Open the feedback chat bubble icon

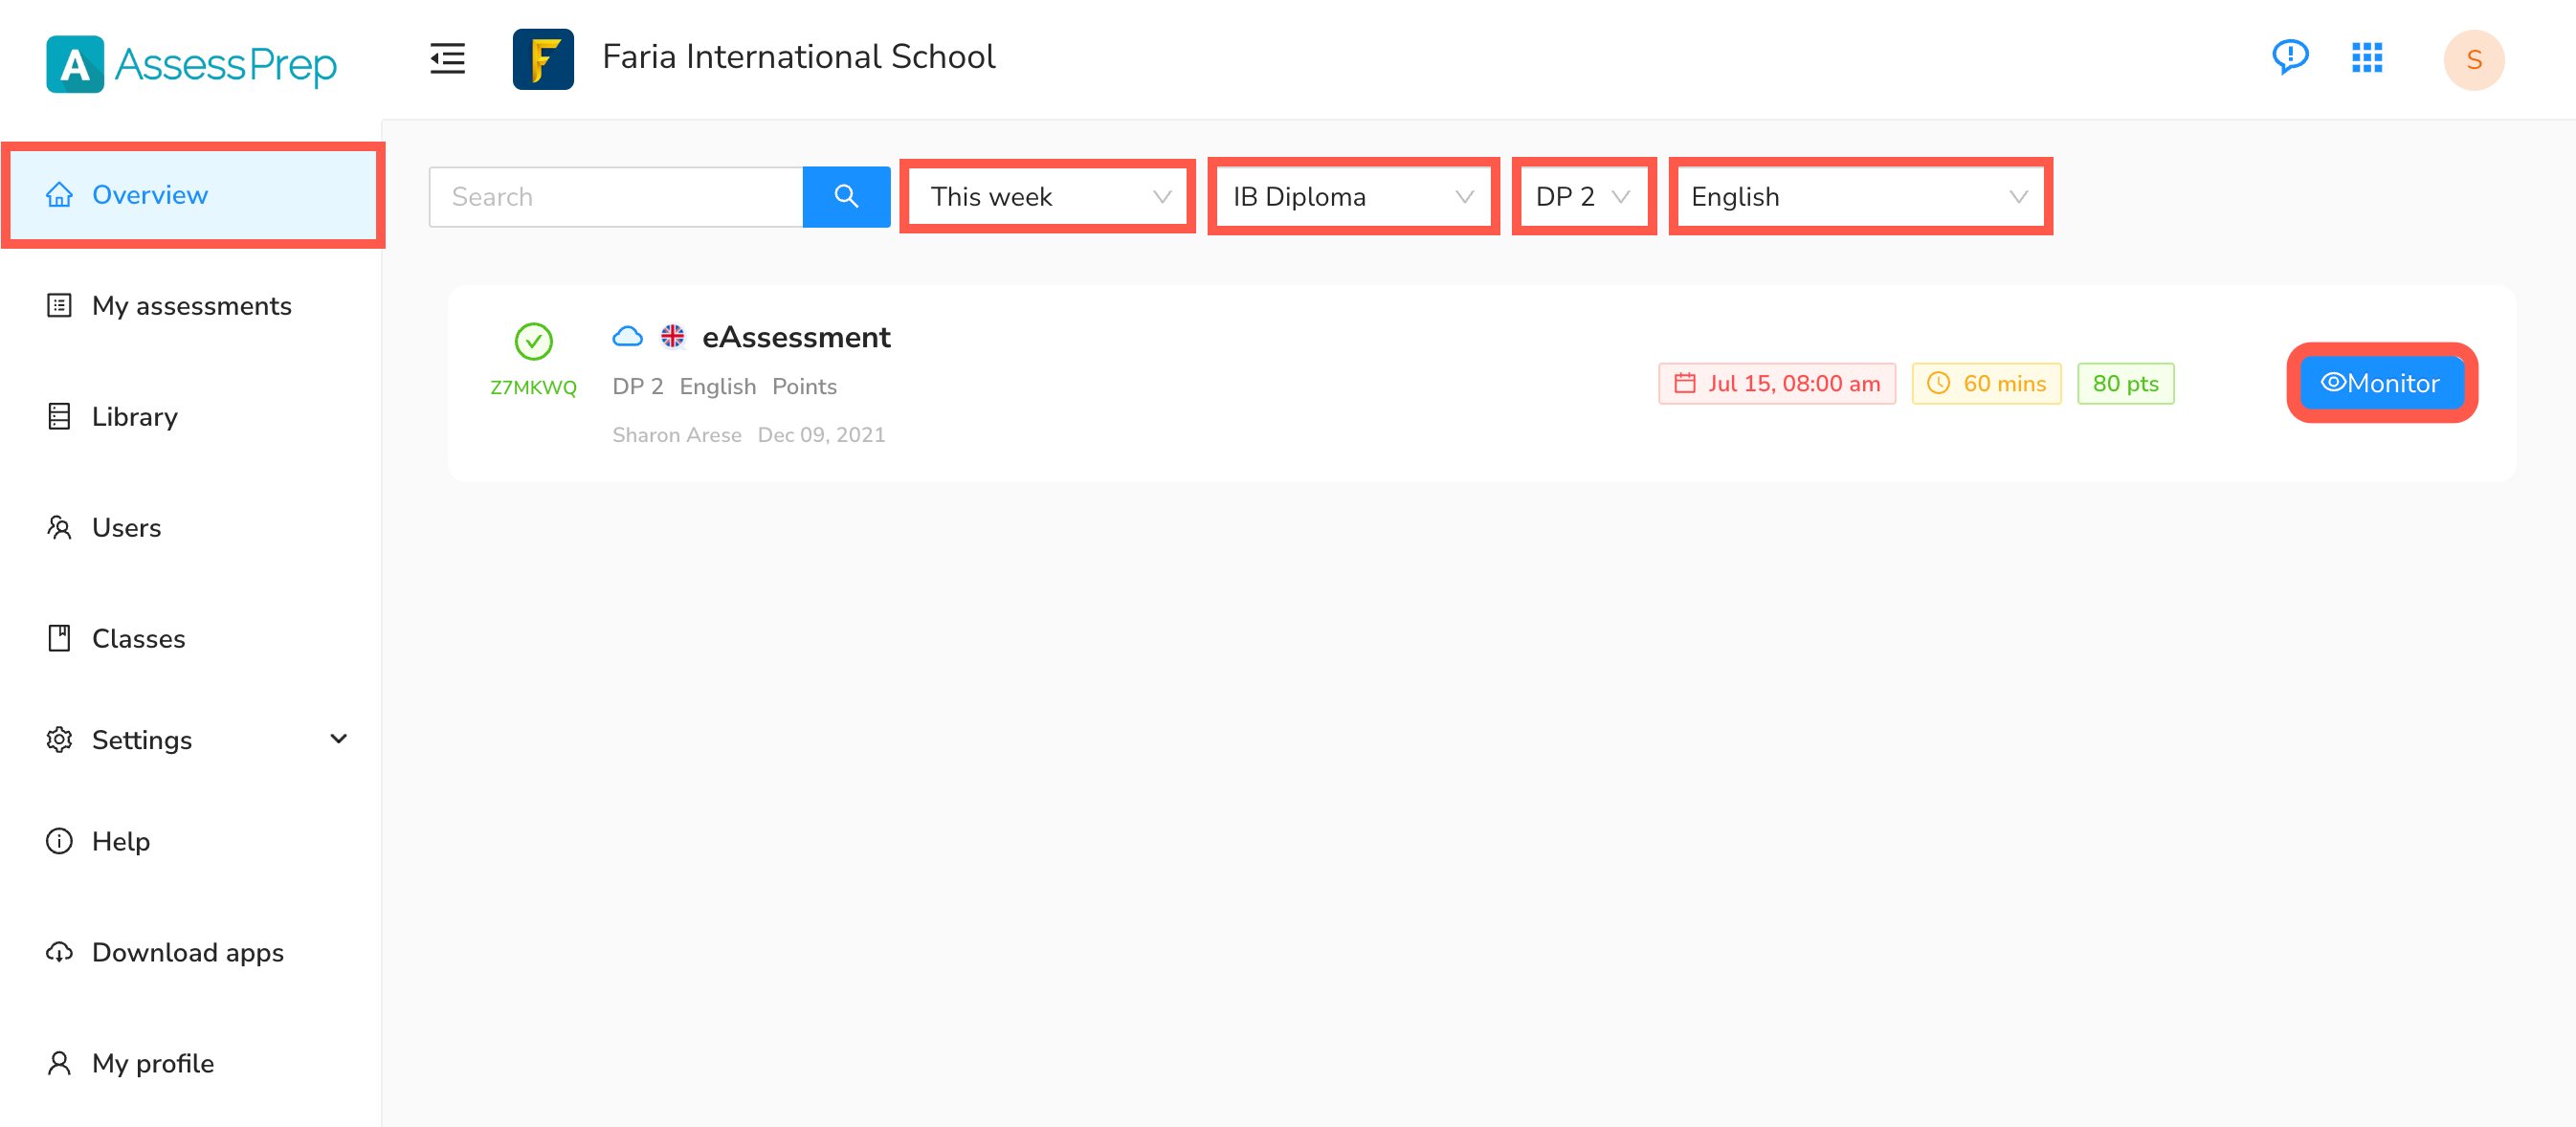[2289, 57]
